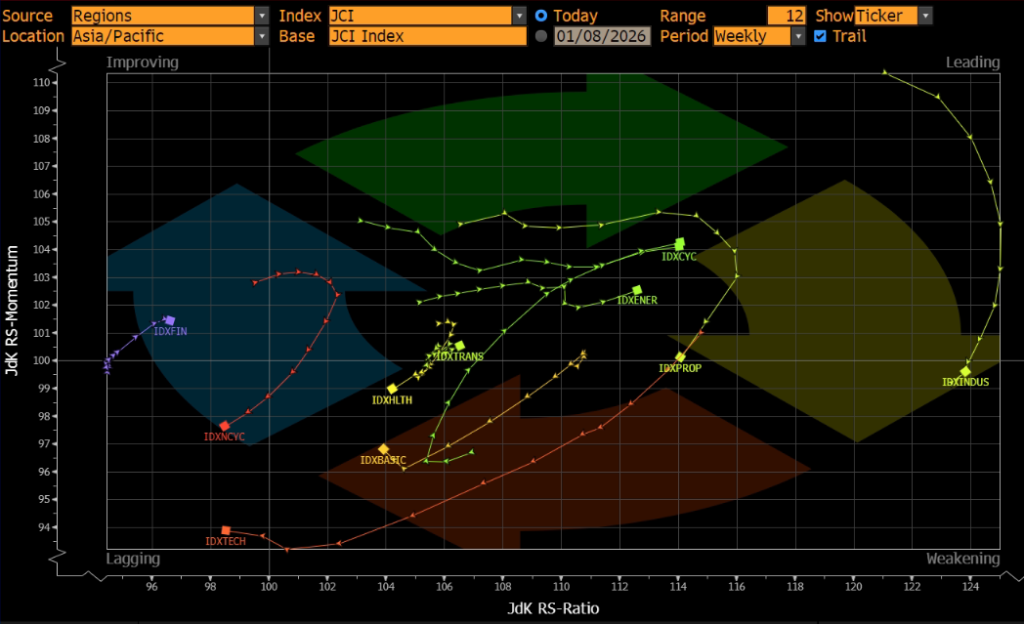The image size is (1024, 624).
Task: Open the Period Weekly dropdown
Action: (x=797, y=36)
